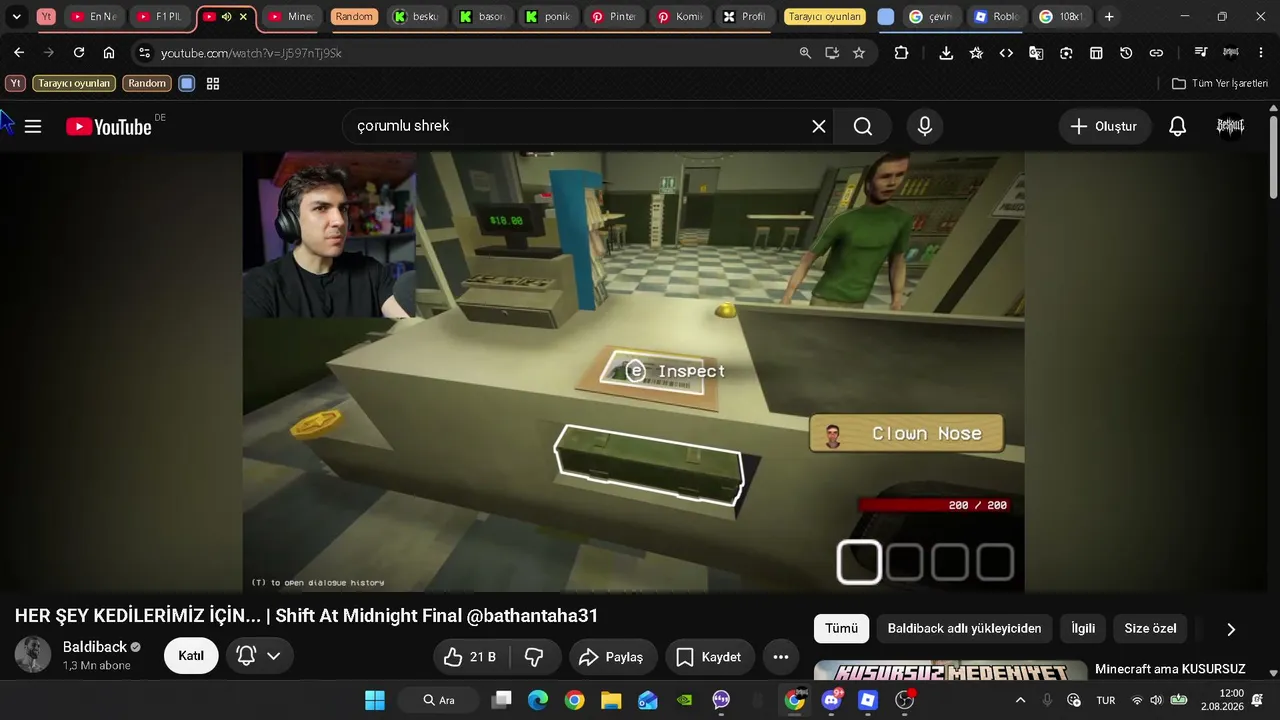Open the KUSURSUZ MEDENİYET video thumbnail
1280x720 pixels.
point(950,670)
